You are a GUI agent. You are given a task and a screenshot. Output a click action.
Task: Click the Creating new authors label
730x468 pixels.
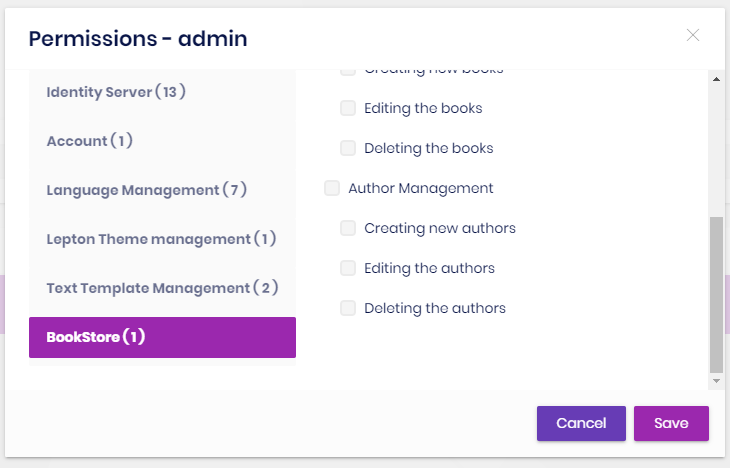coord(440,228)
